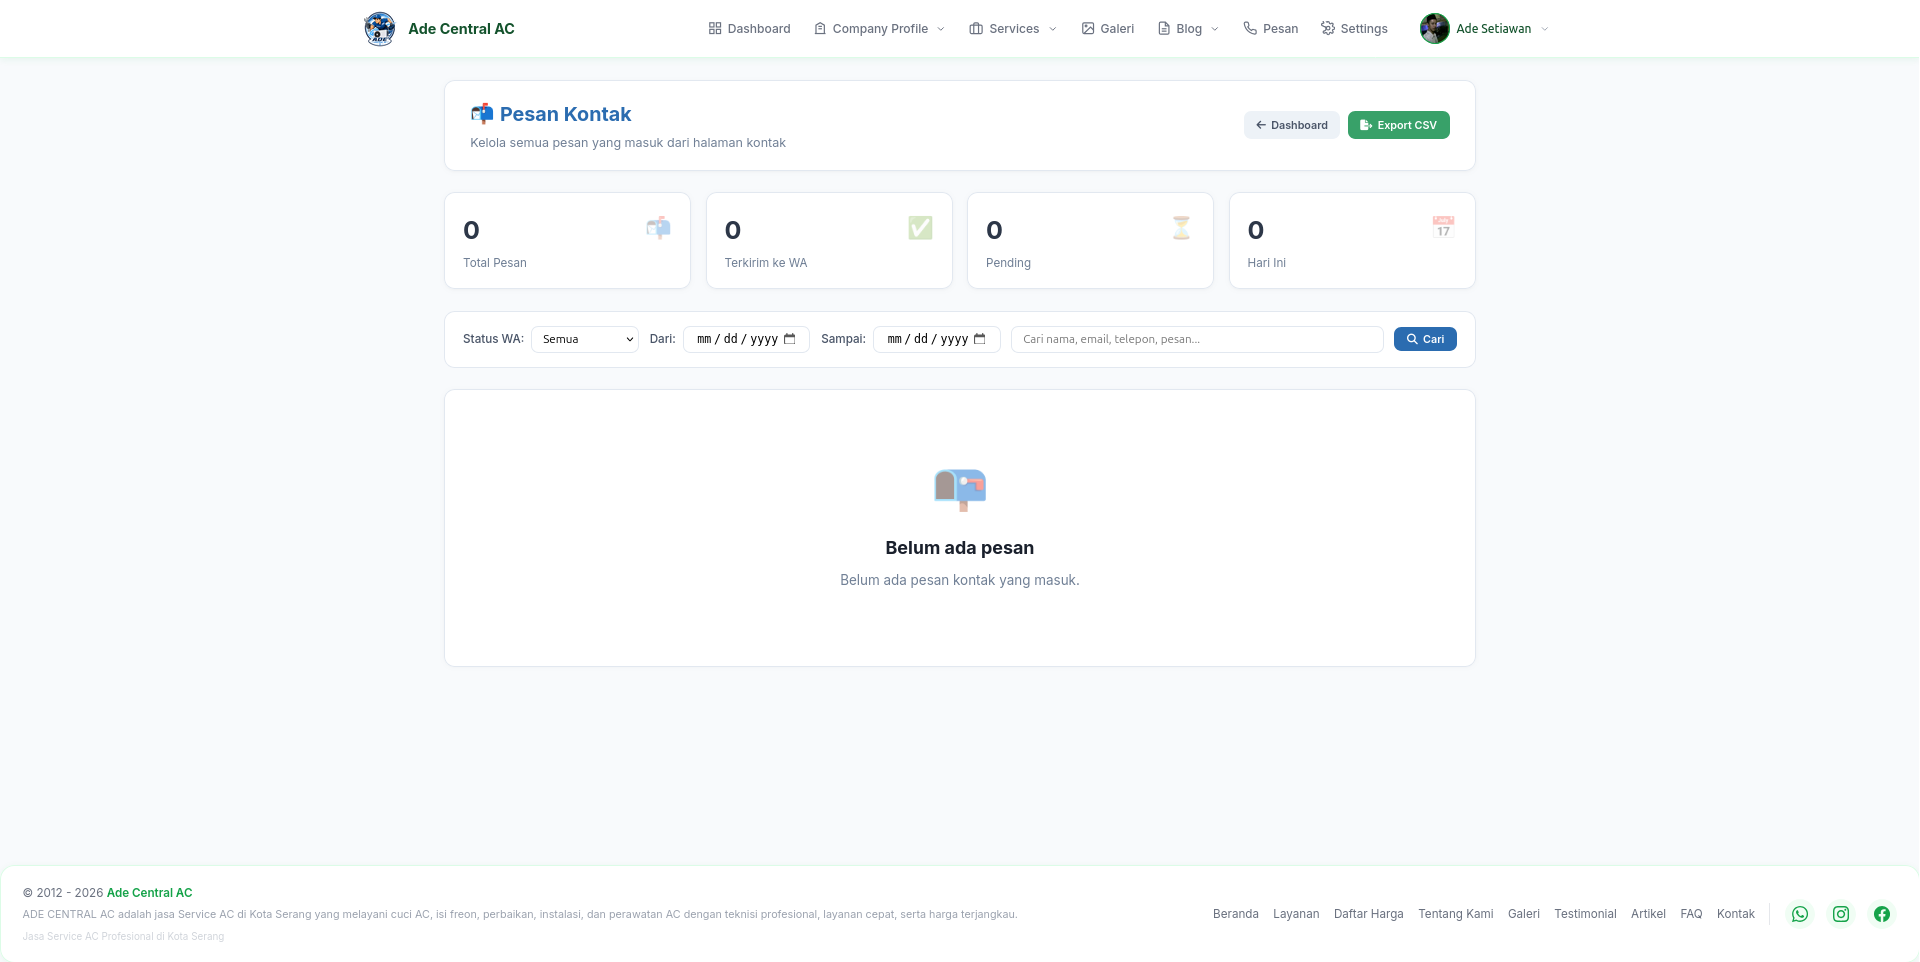Image resolution: width=1920 pixels, height=962 pixels.
Task: Open the calendar picker in the Dari date field
Action: tap(790, 339)
